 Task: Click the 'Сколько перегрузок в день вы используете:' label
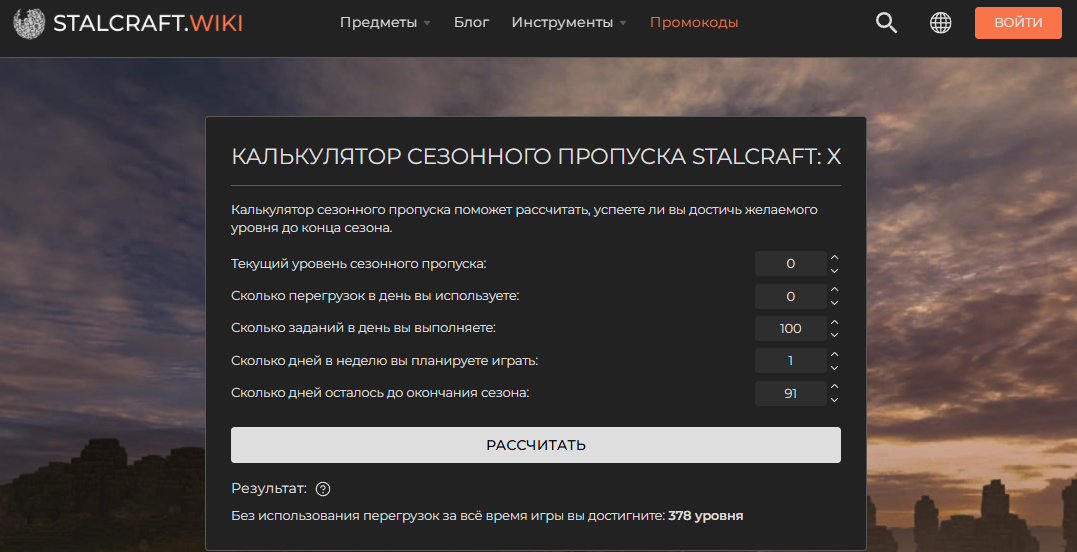pyautogui.click(x=375, y=296)
